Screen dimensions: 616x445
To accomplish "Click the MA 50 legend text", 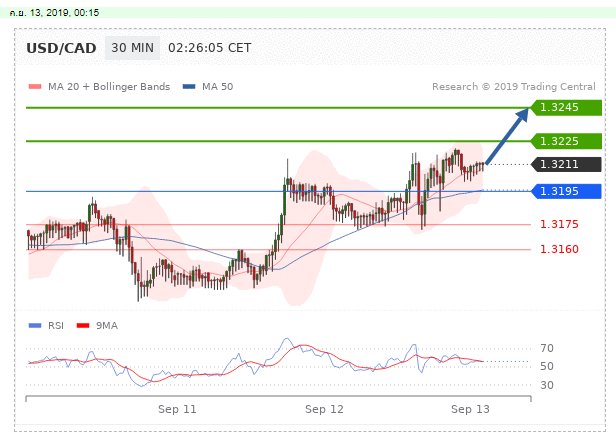I will (x=218, y=86).
